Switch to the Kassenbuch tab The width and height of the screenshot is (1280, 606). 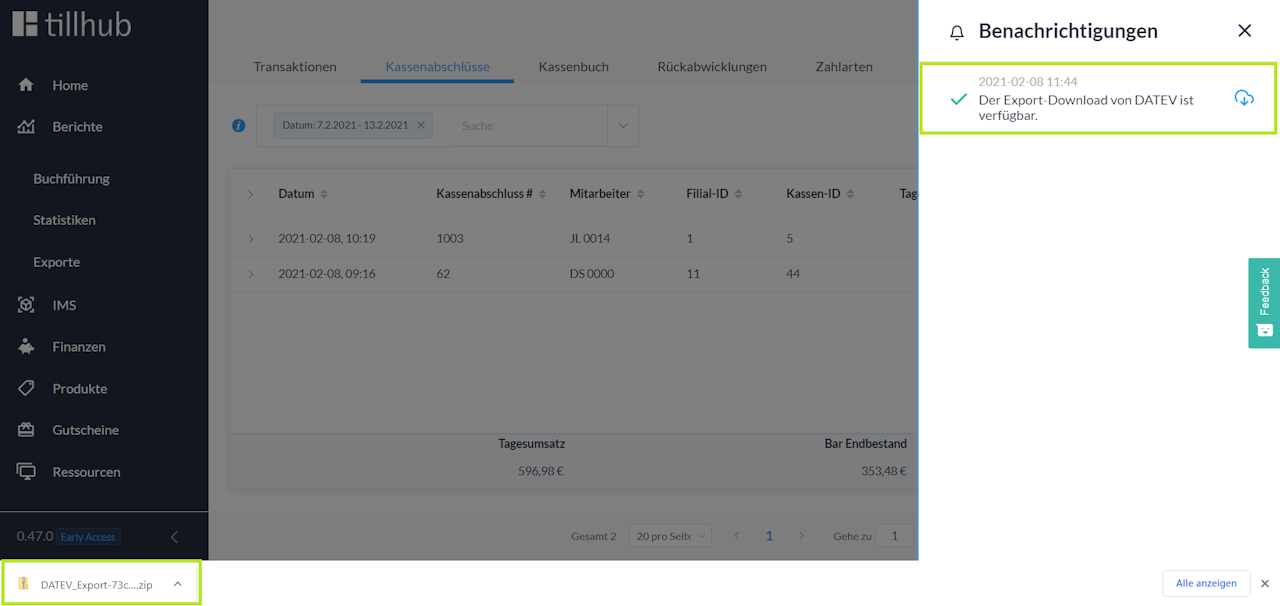pos(574,67)
